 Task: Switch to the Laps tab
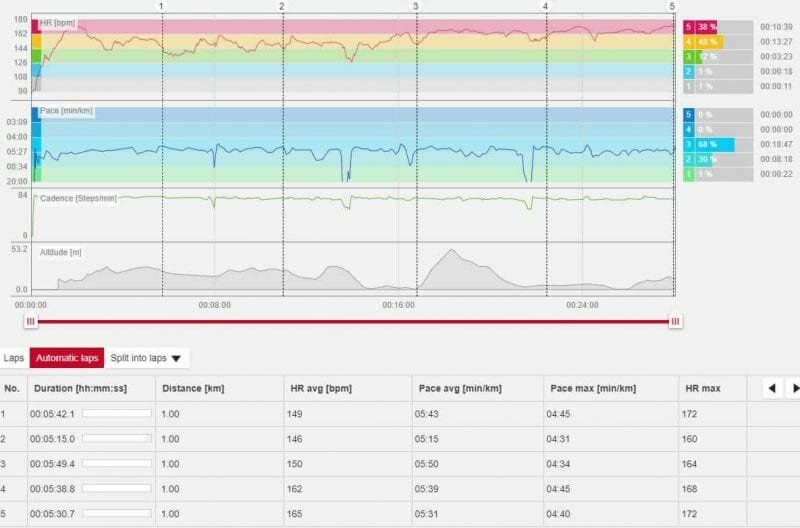tap(14, 358)
